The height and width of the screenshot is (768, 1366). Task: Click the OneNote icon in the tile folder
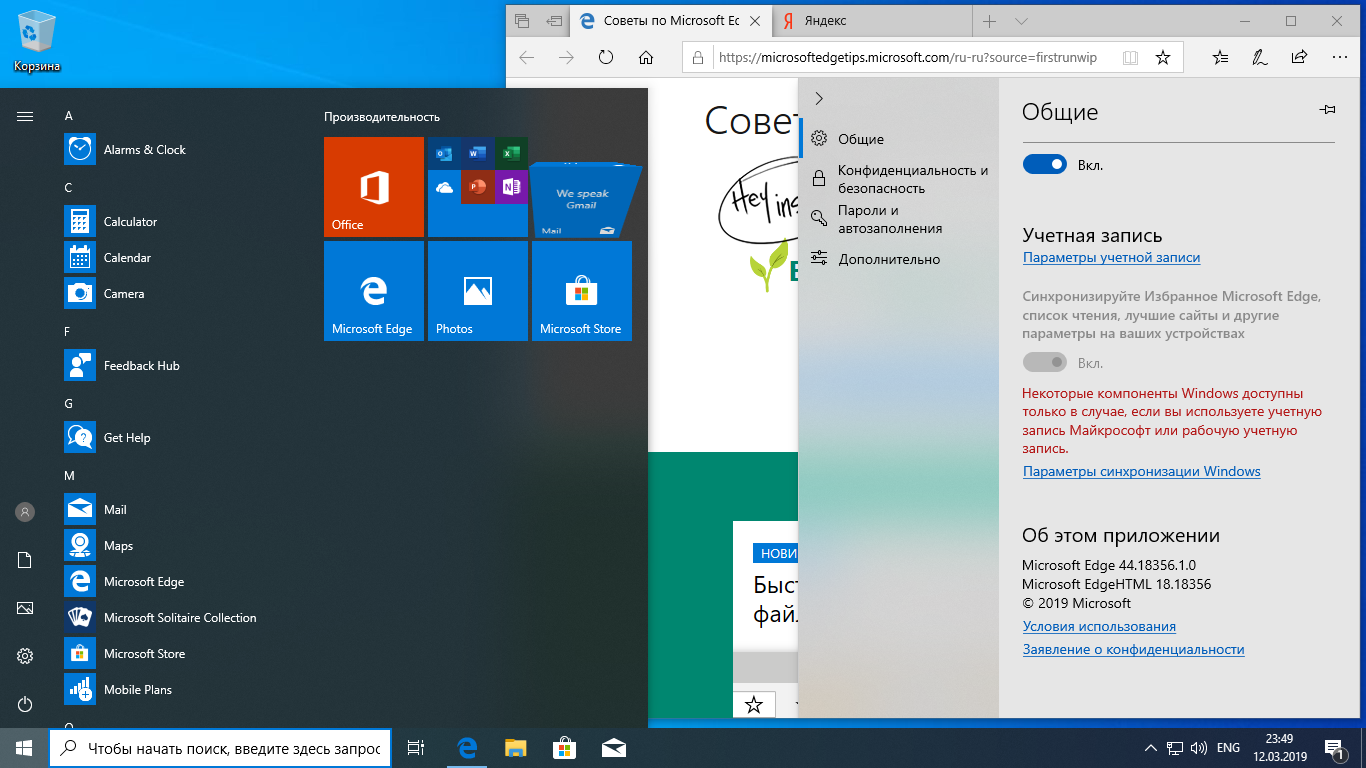(510, 187)
